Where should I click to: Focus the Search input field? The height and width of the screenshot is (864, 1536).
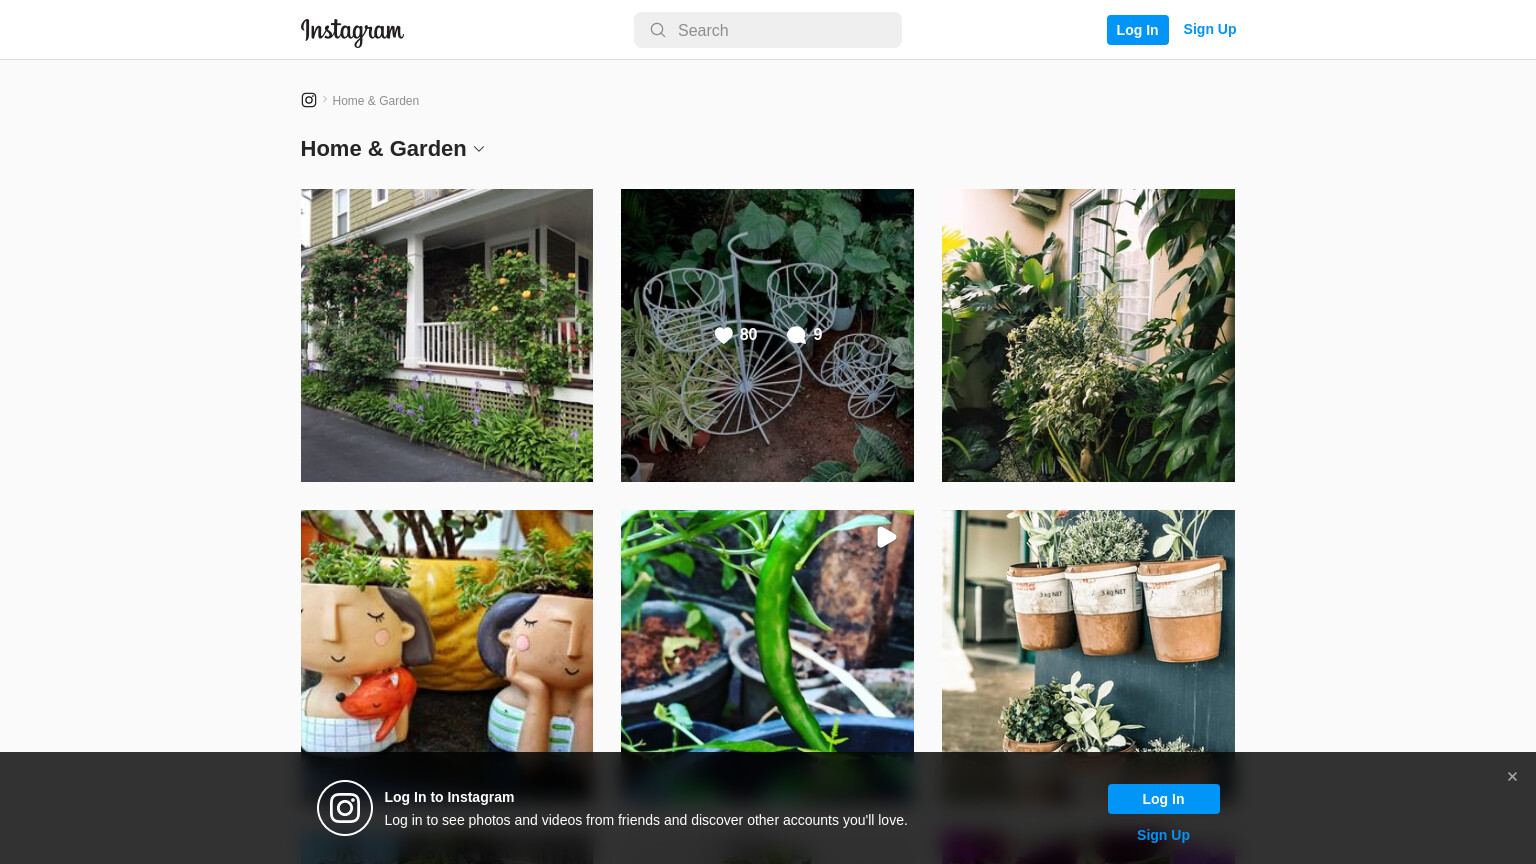[x=768, y=30]
